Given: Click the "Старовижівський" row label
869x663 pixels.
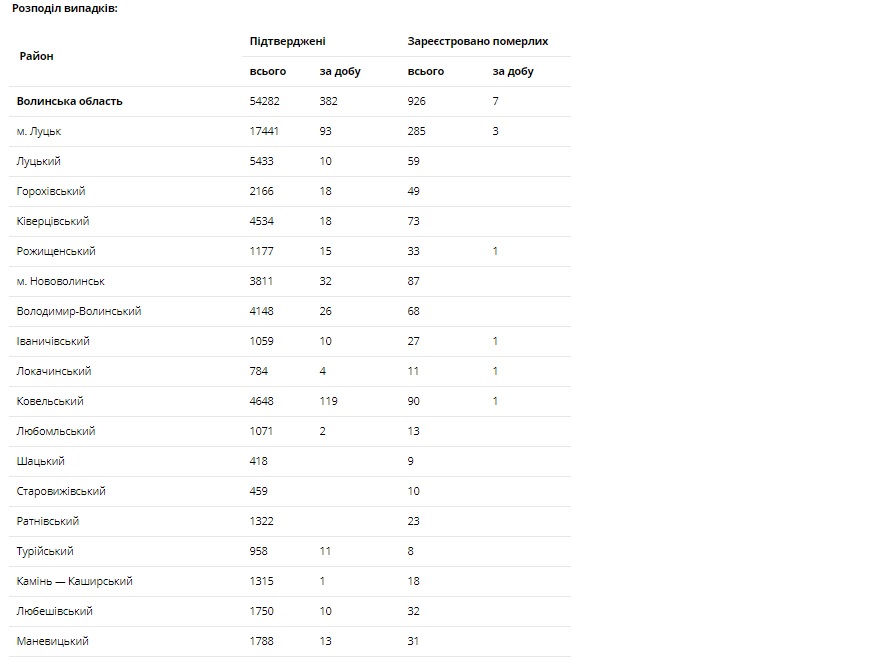Looking at the screenshot, I should (x=61, y=491).
